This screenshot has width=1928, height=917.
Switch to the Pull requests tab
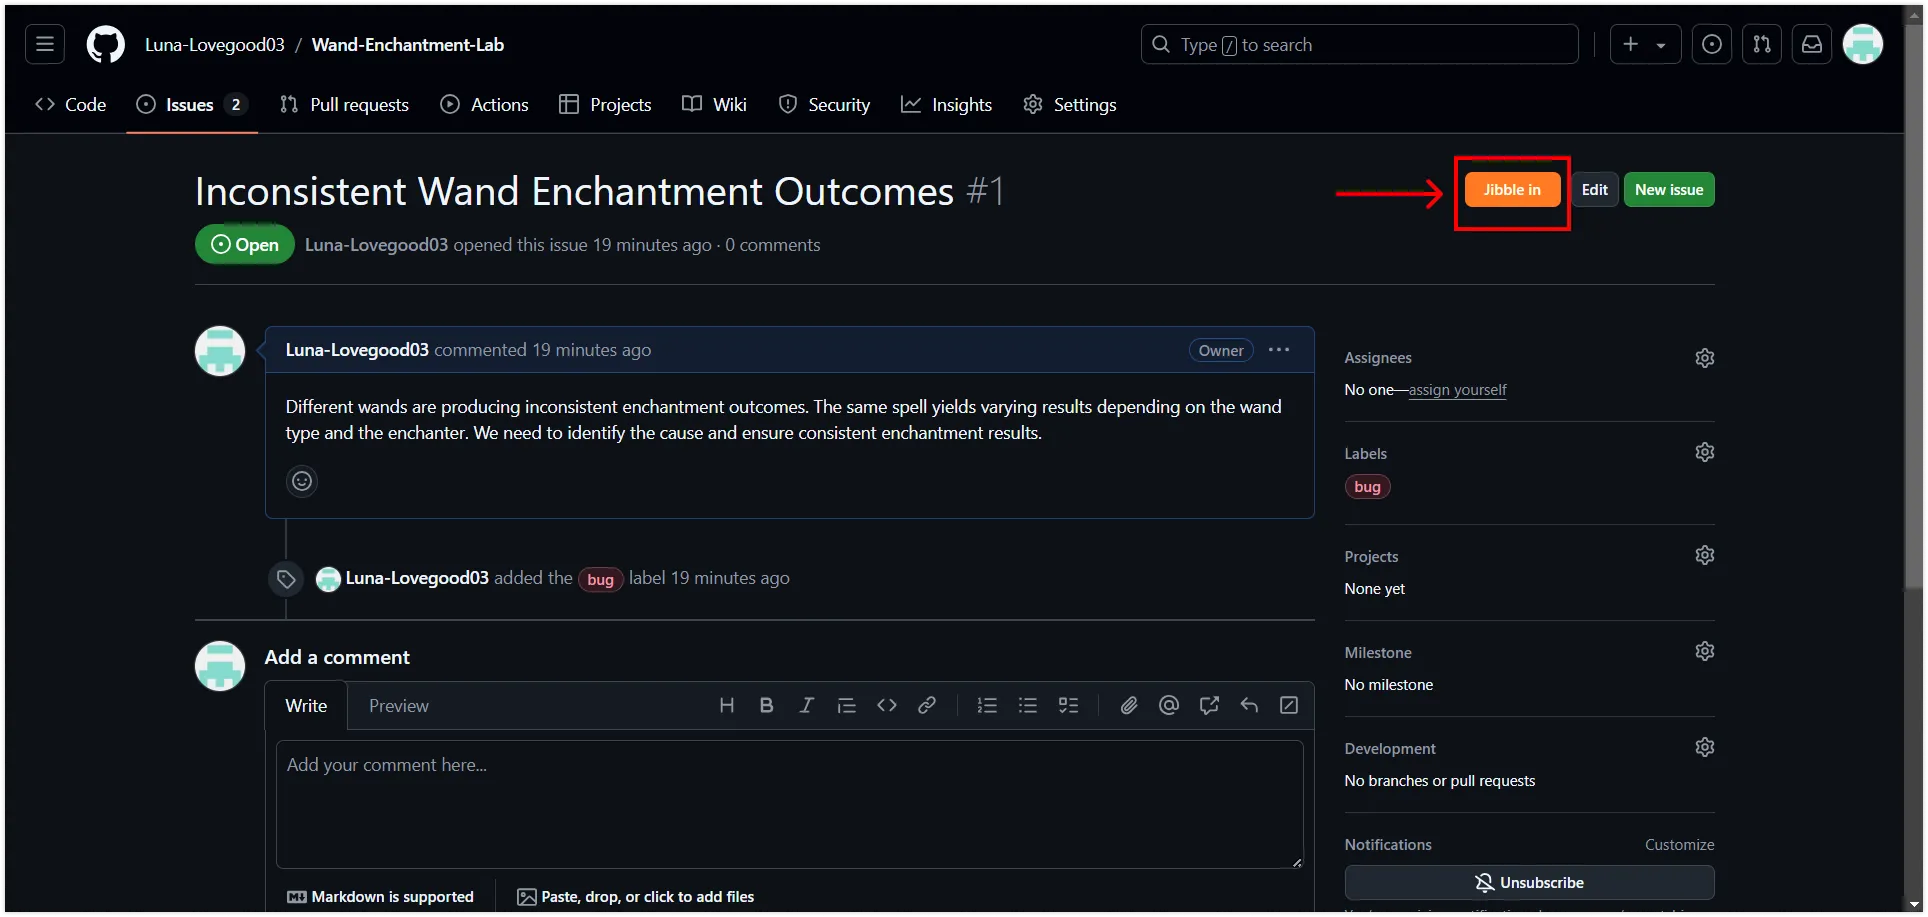(345, 105)
